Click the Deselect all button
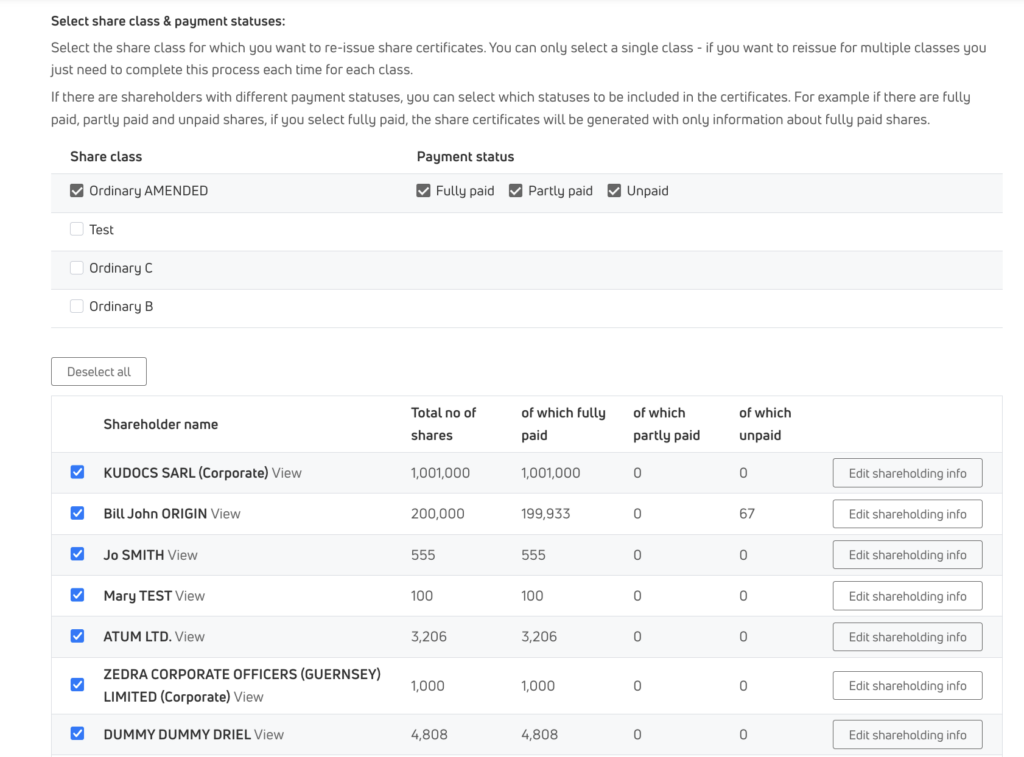The image size is (1024, 757). click(x=99, y=372)
